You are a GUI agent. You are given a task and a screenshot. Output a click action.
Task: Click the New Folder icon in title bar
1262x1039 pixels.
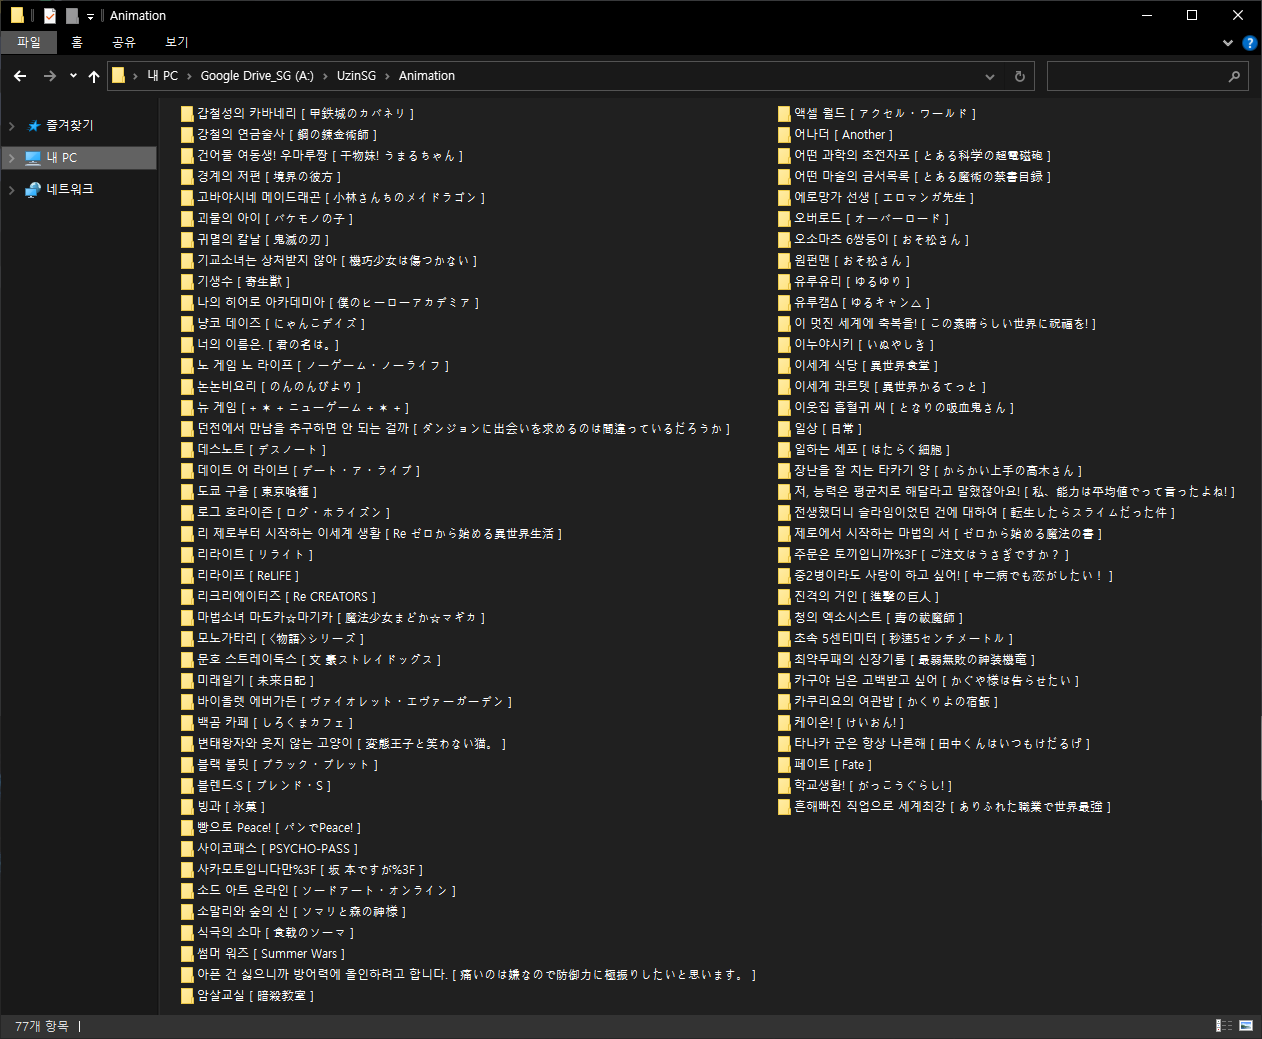[72, 15]
